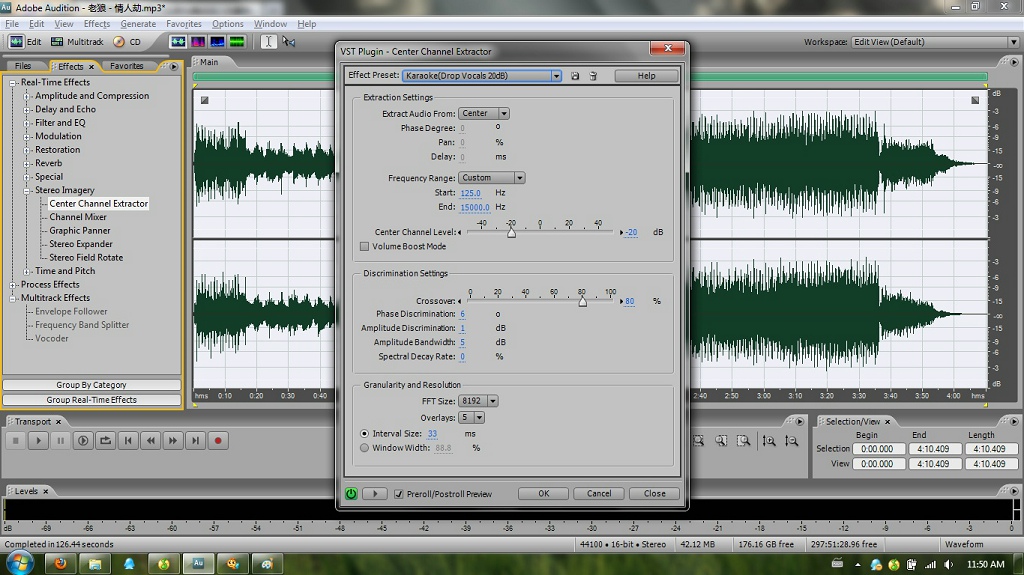Start plugin preview playback

tap(375, 493)
